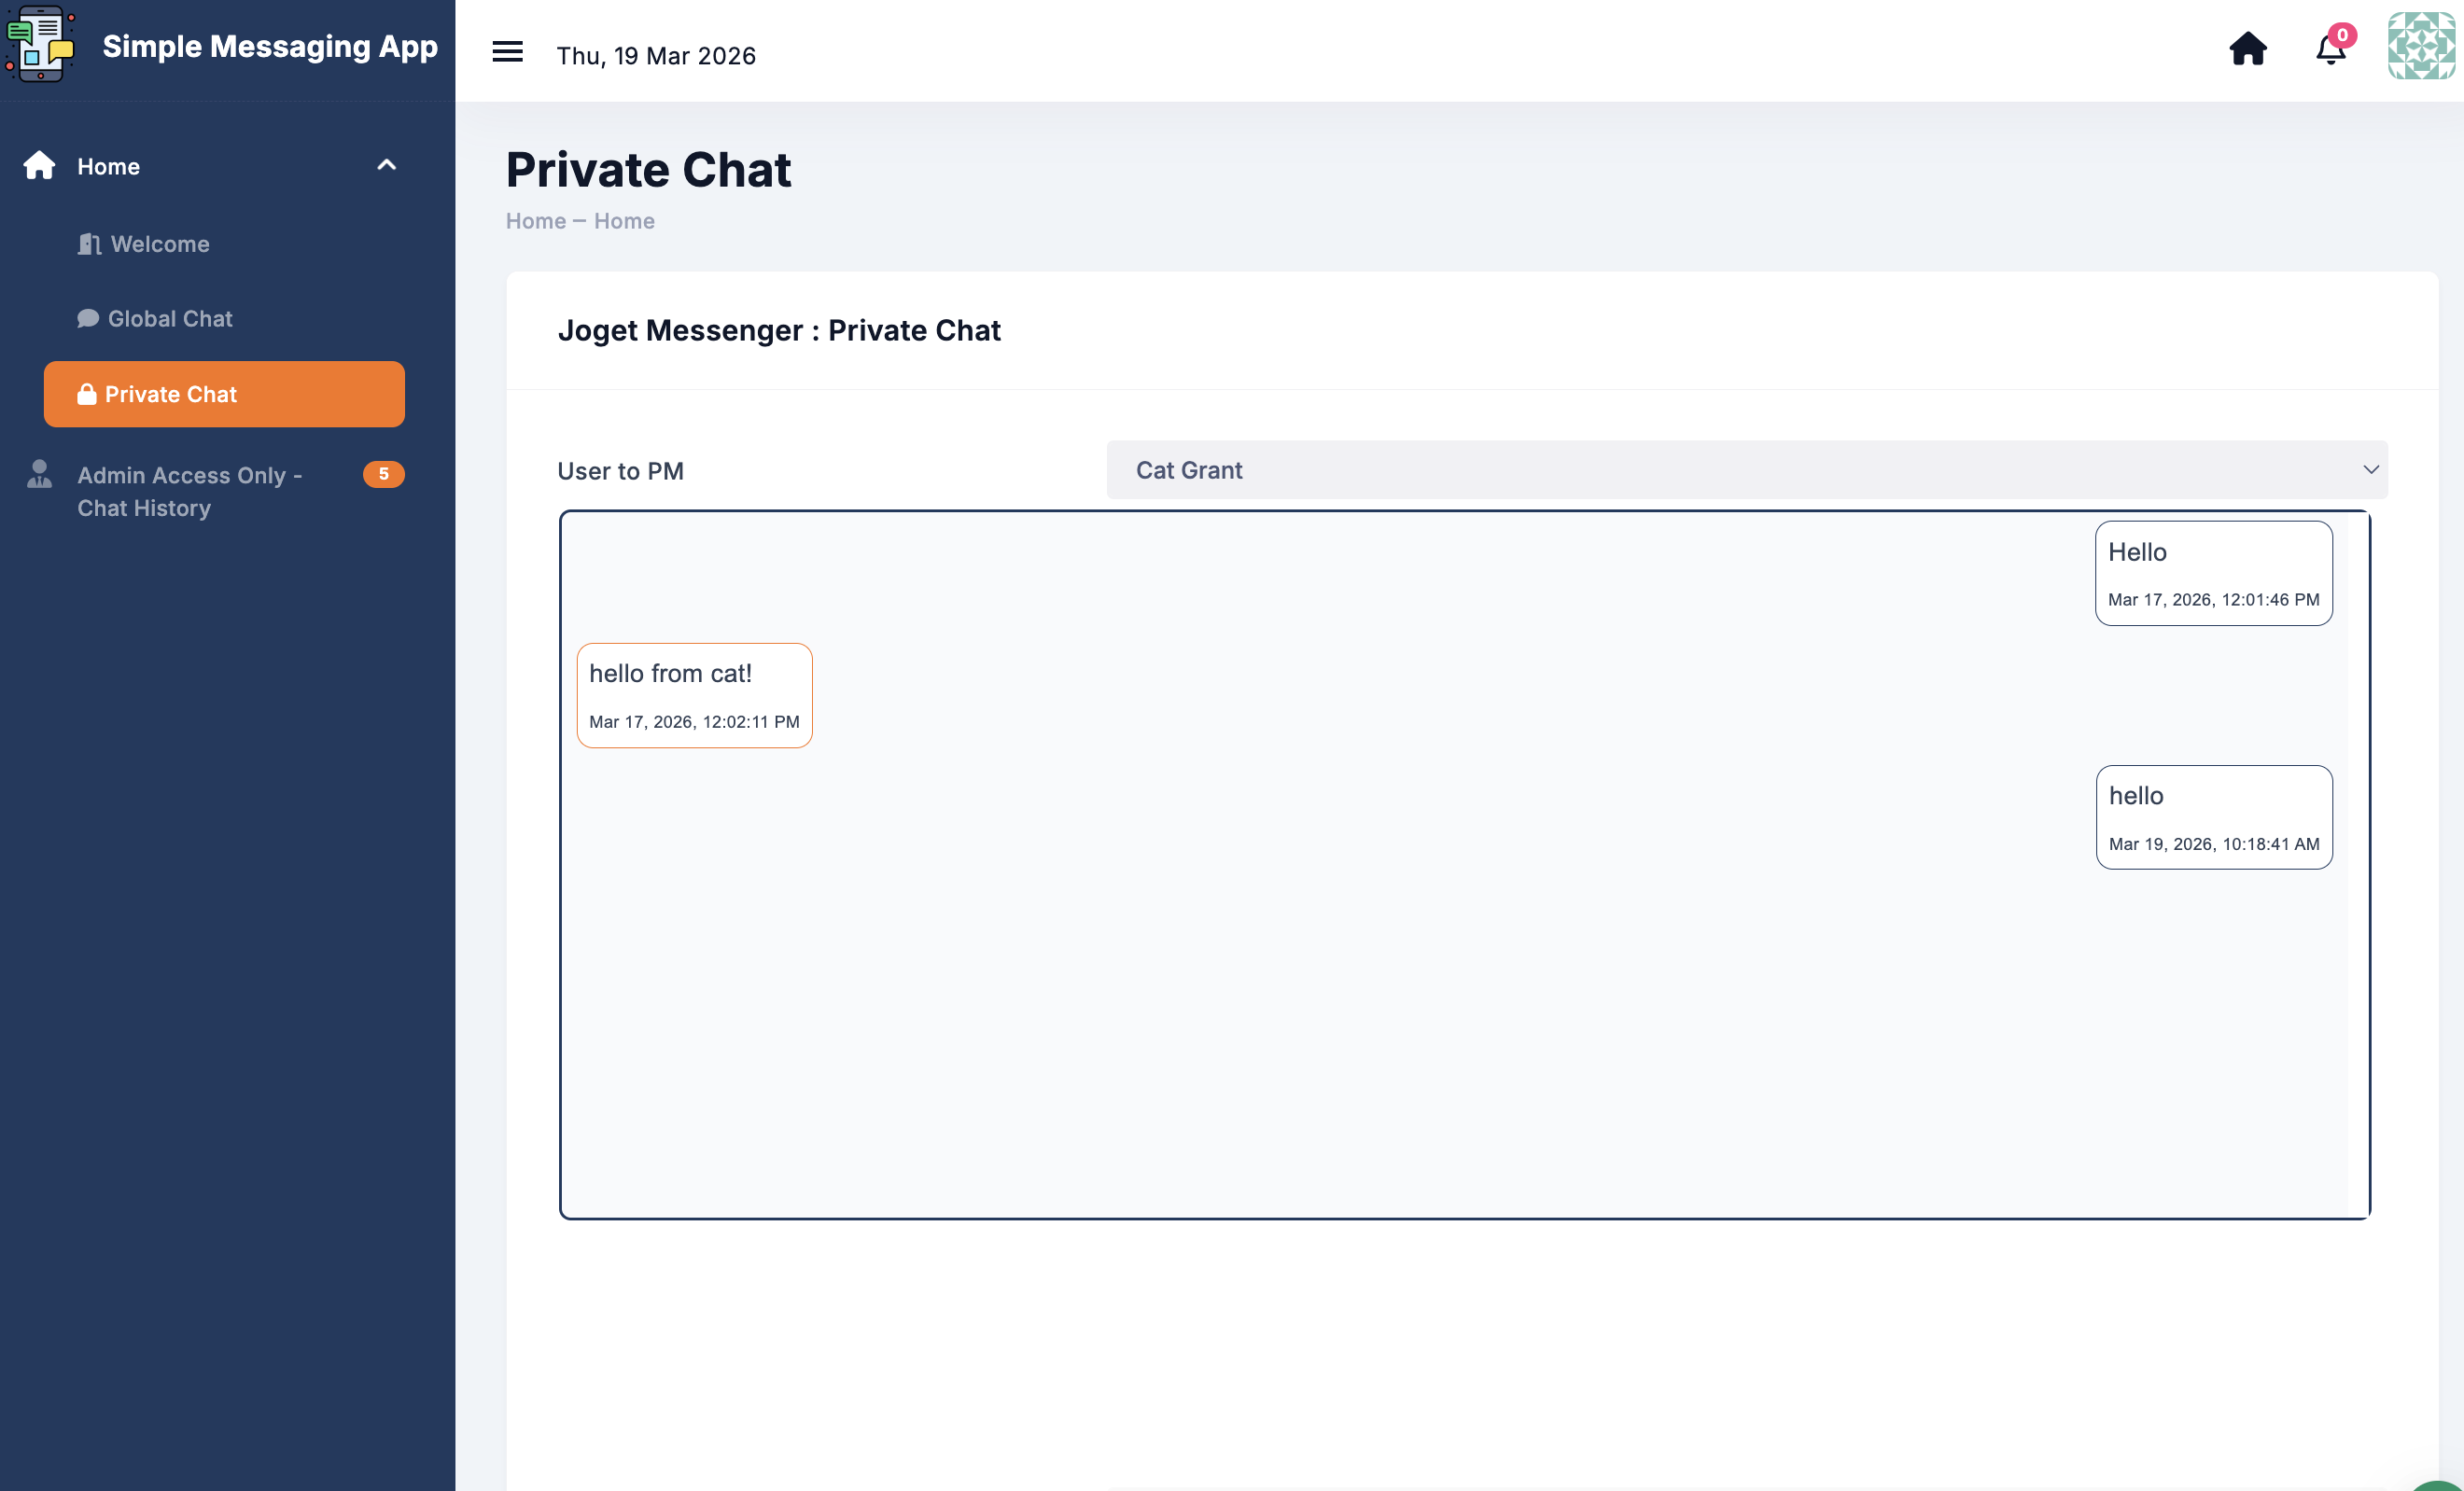The width and height of the screenshot is (2464, 1491).
Task: Open Admin Access Only - Chat History
Action: pyautogui.click(x=190, y=491)
